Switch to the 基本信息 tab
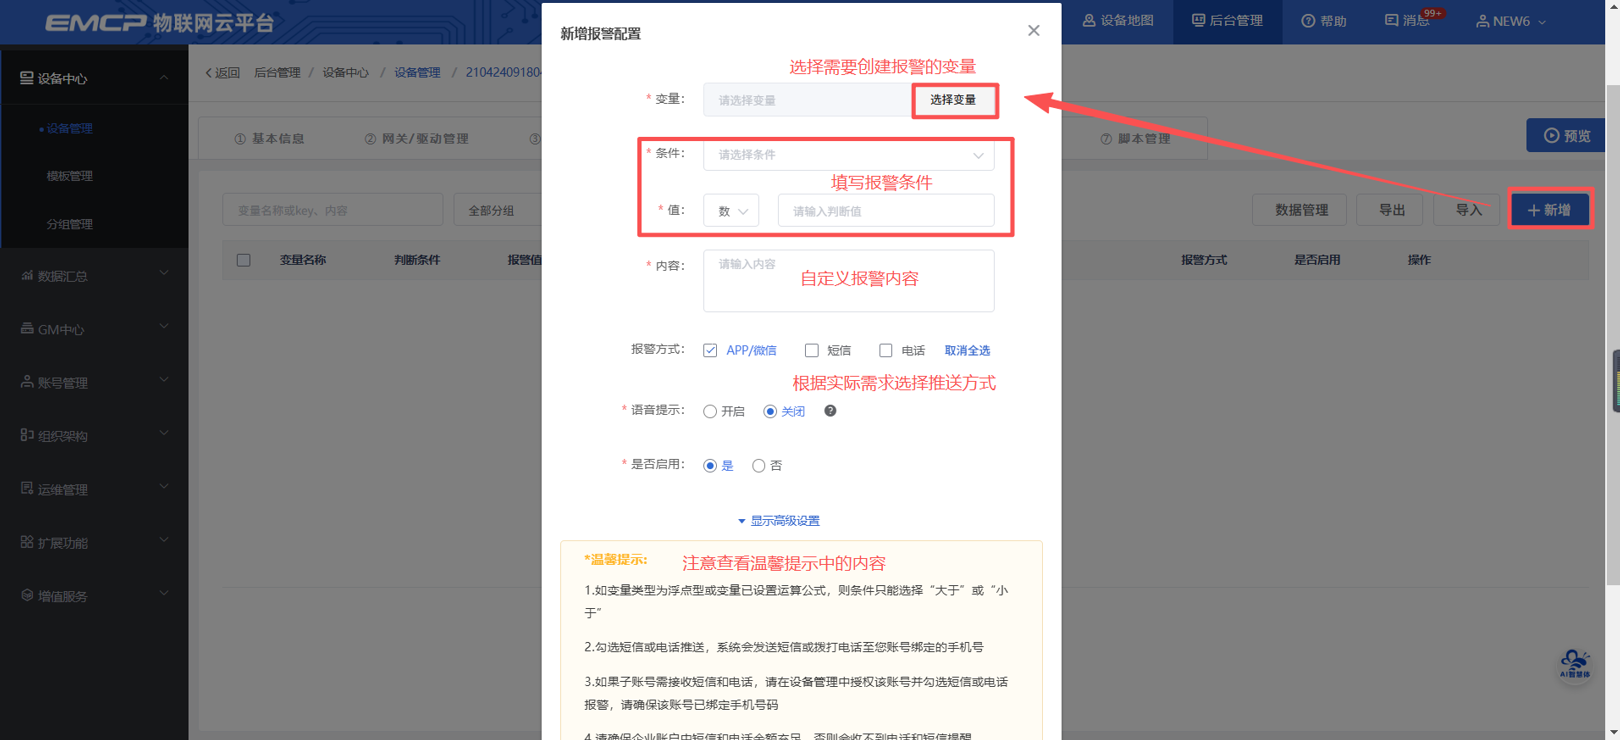This screenshot has width=1620, height=740. click(x=269, y=139)
